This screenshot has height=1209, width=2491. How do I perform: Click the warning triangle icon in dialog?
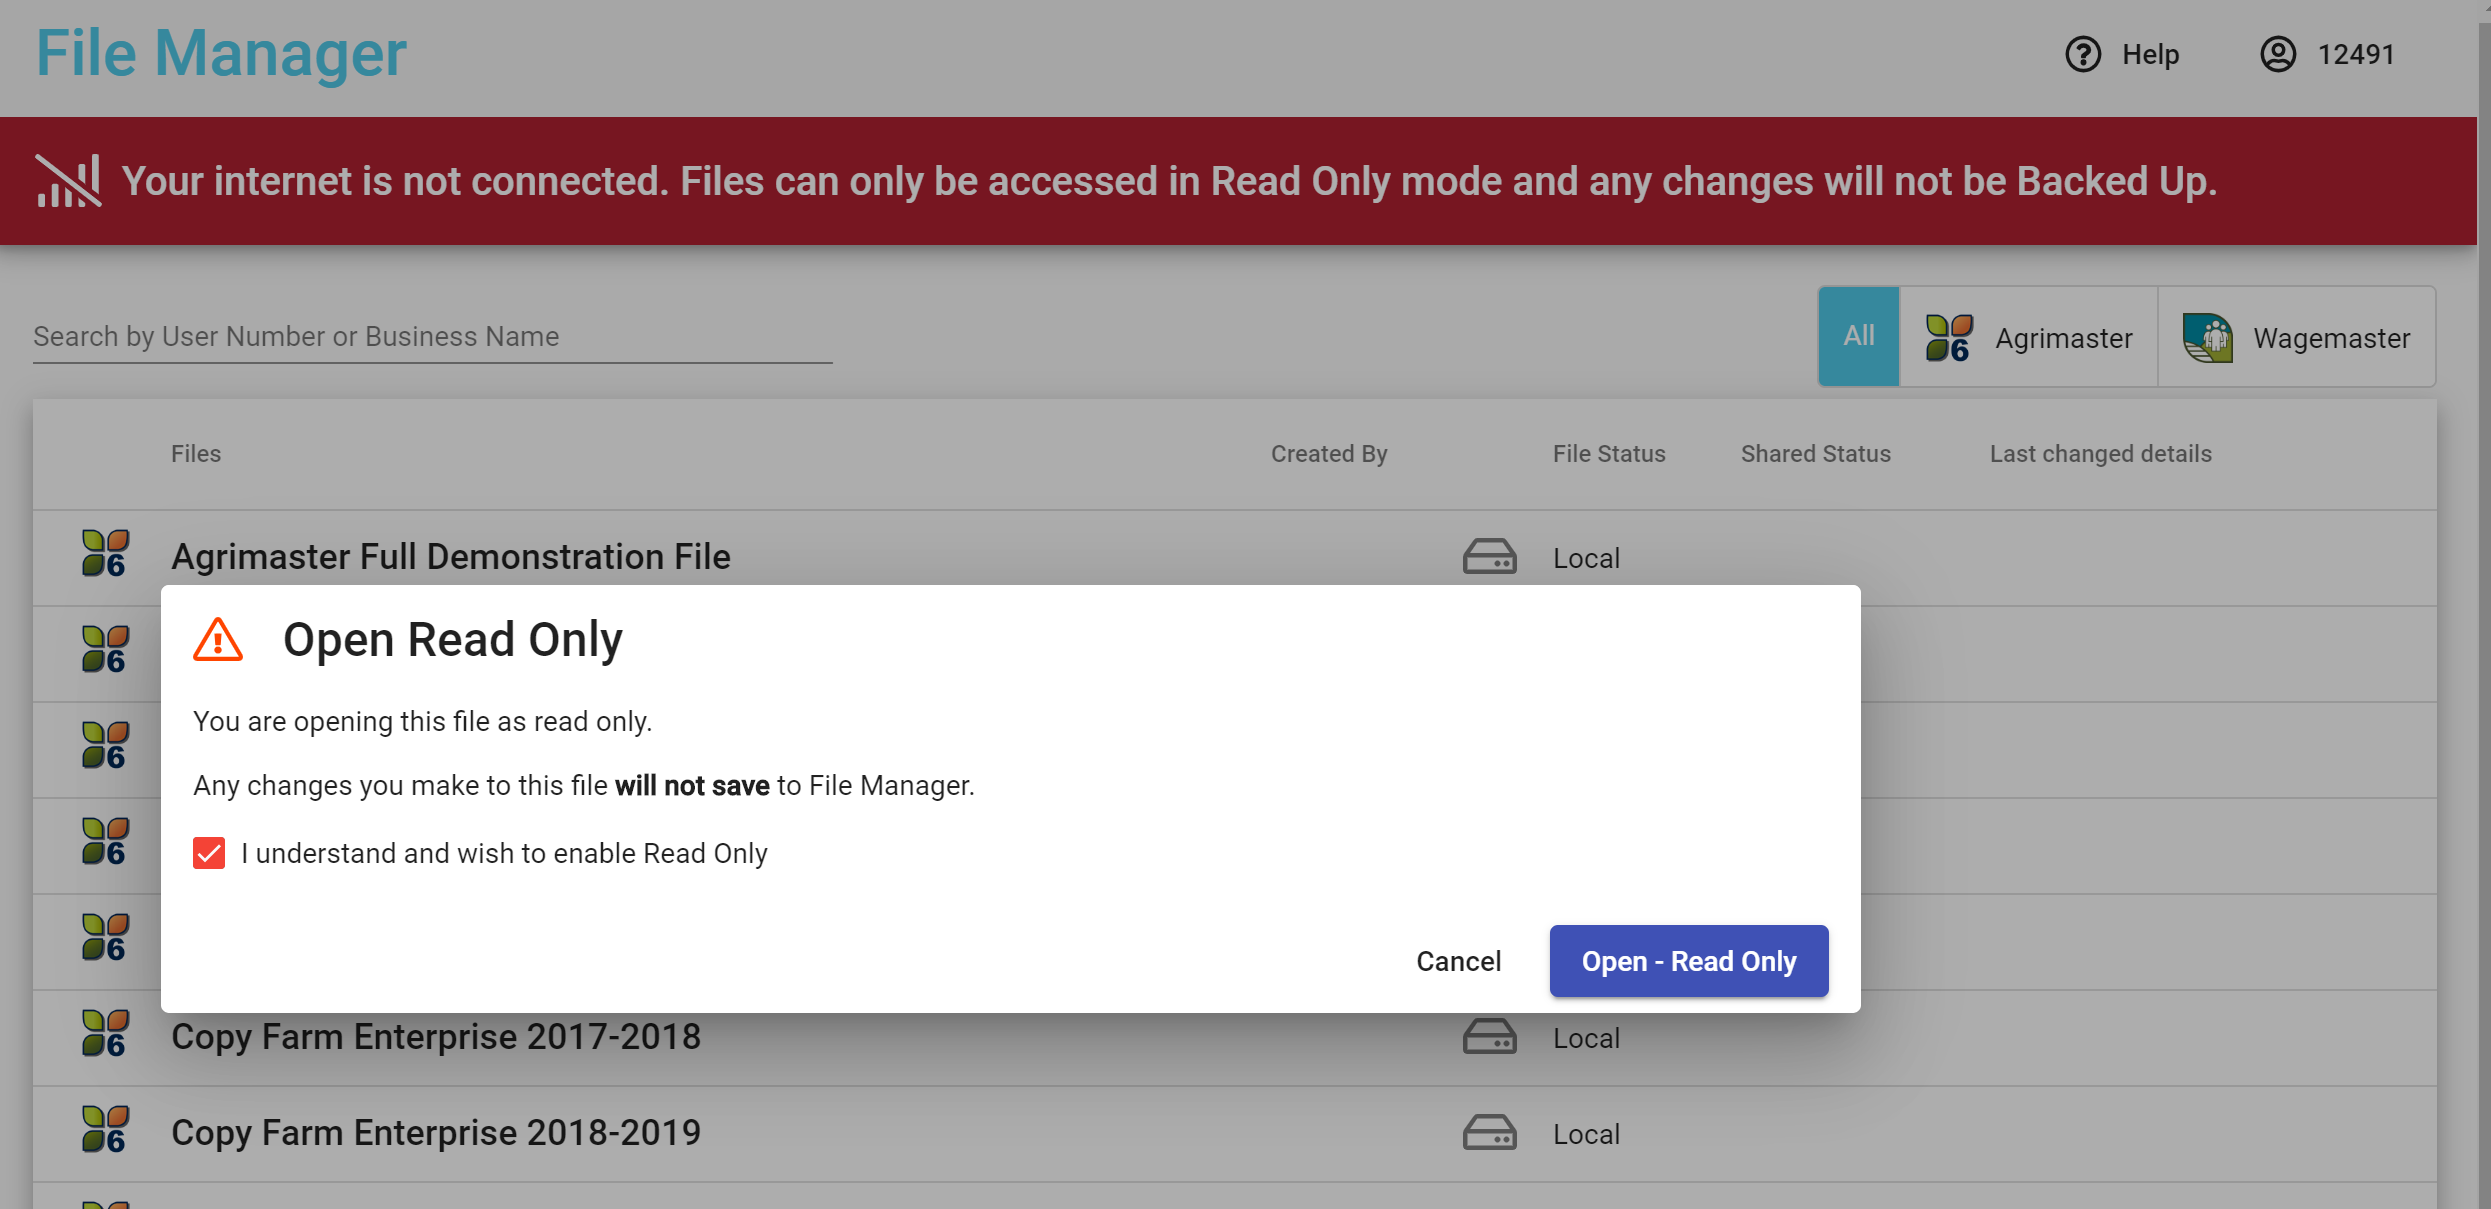218,640
